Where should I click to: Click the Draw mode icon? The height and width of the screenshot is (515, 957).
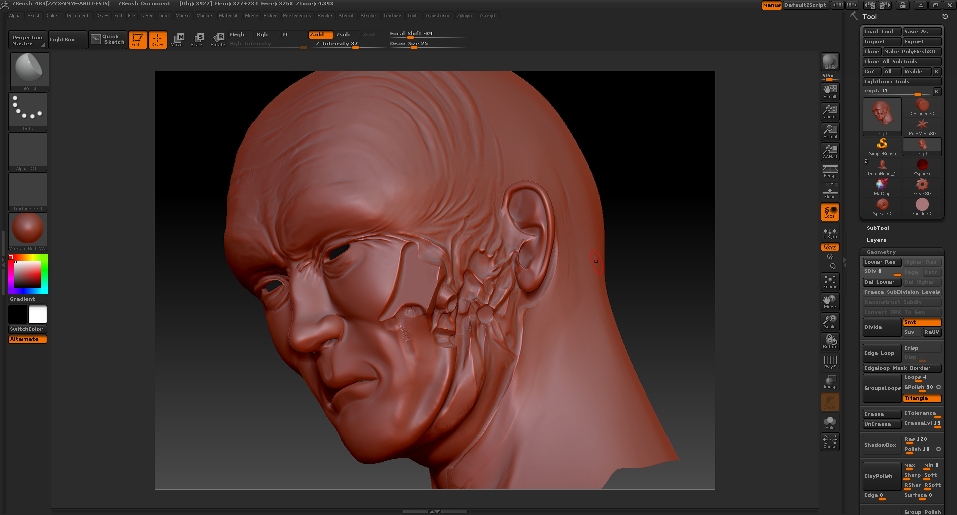click(x=158, y=40)
